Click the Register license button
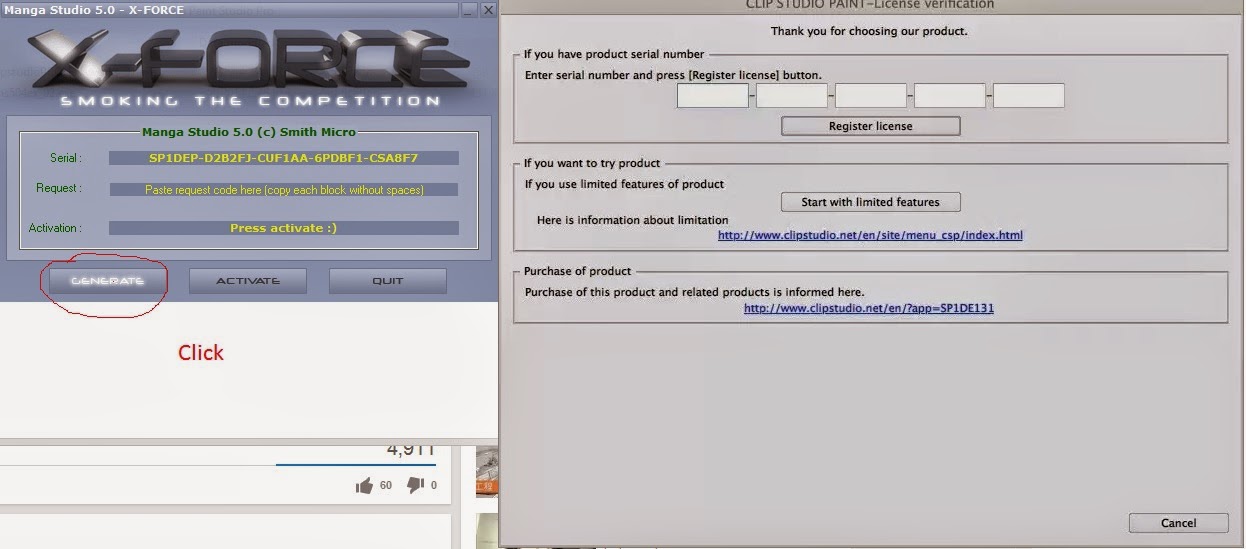The height and width of the screenshot is (549, 1246). [871, 126]
